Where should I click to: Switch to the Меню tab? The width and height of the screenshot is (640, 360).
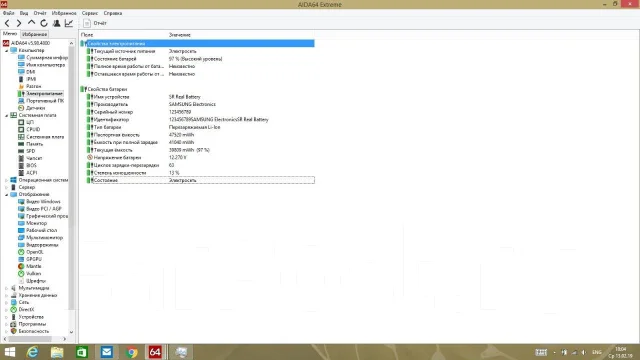point(10,34)
